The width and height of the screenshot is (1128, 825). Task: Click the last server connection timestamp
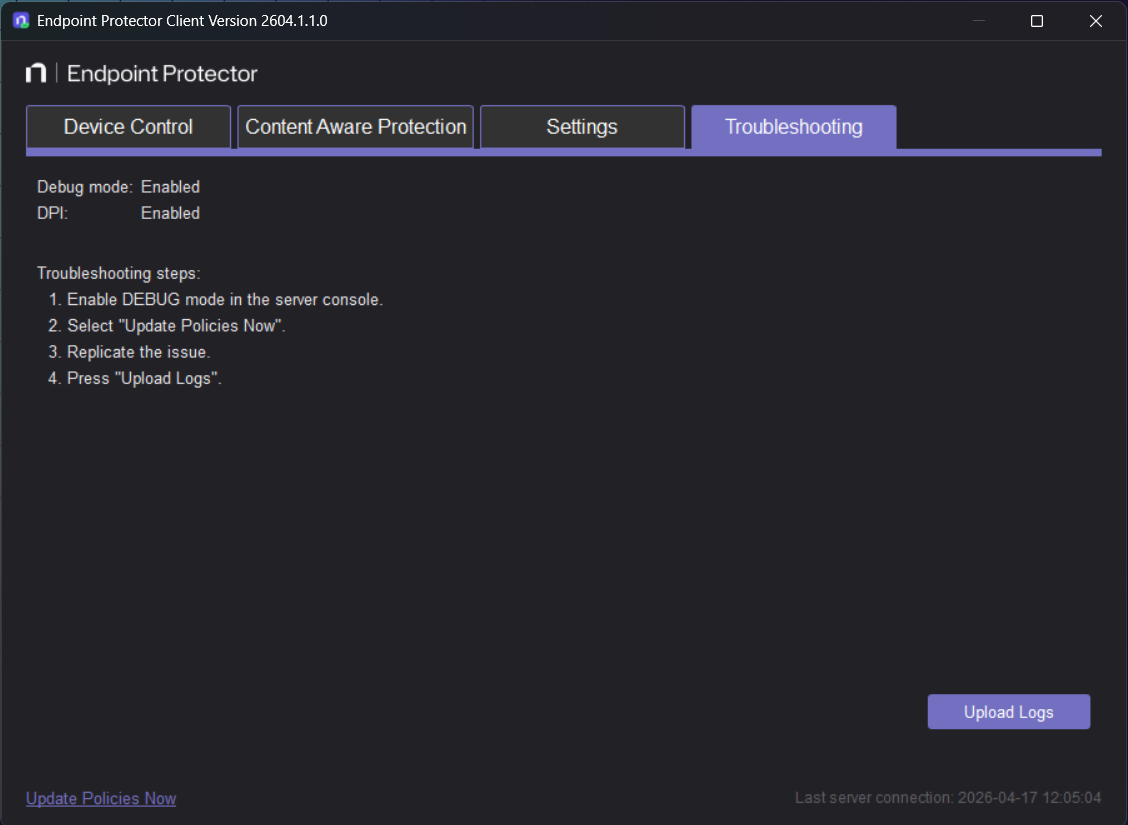point(947,797)
